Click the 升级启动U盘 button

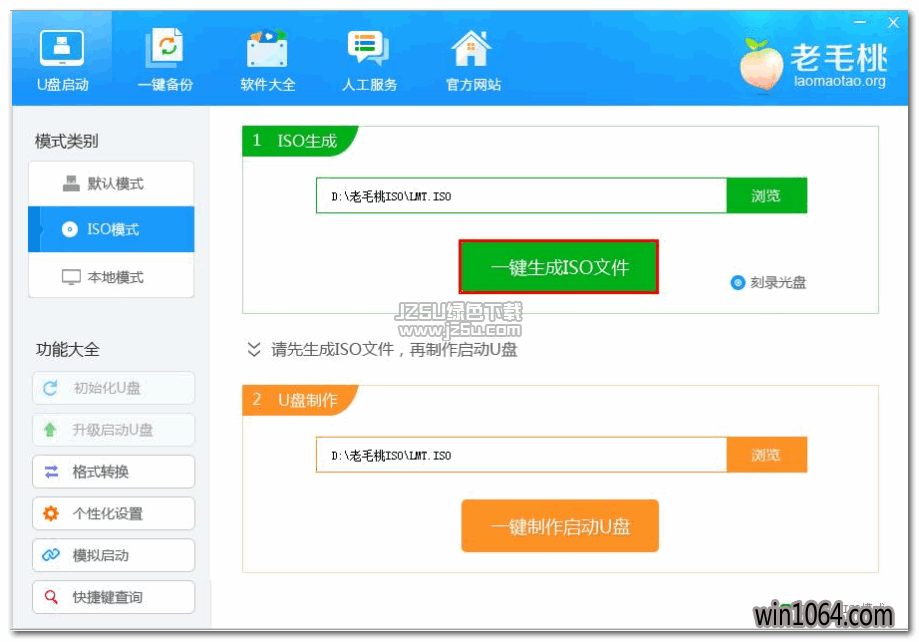pos(113,430)
